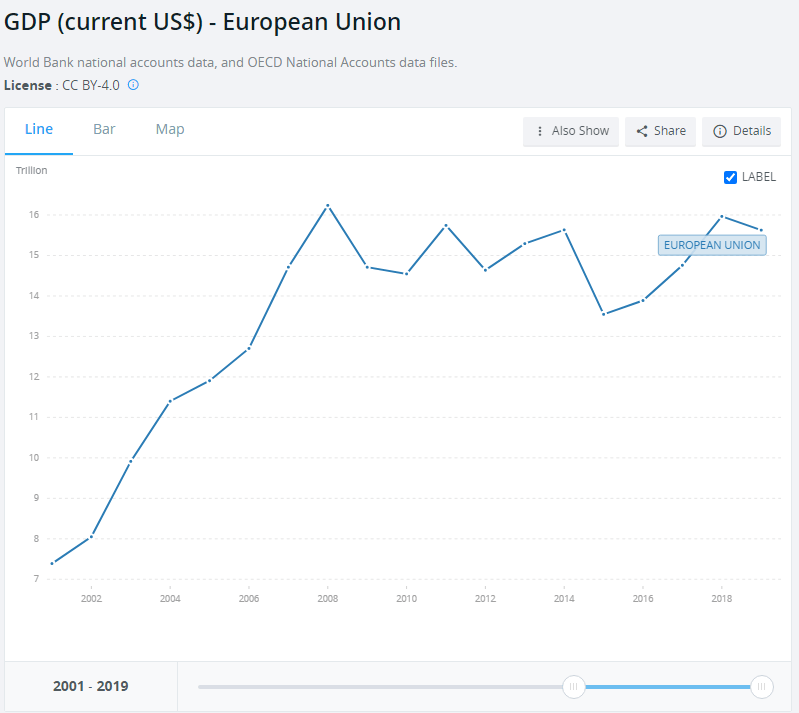Screen dimensions: 799x713
Task: Click the right handle of the year slider
Action: coord(762,686)
